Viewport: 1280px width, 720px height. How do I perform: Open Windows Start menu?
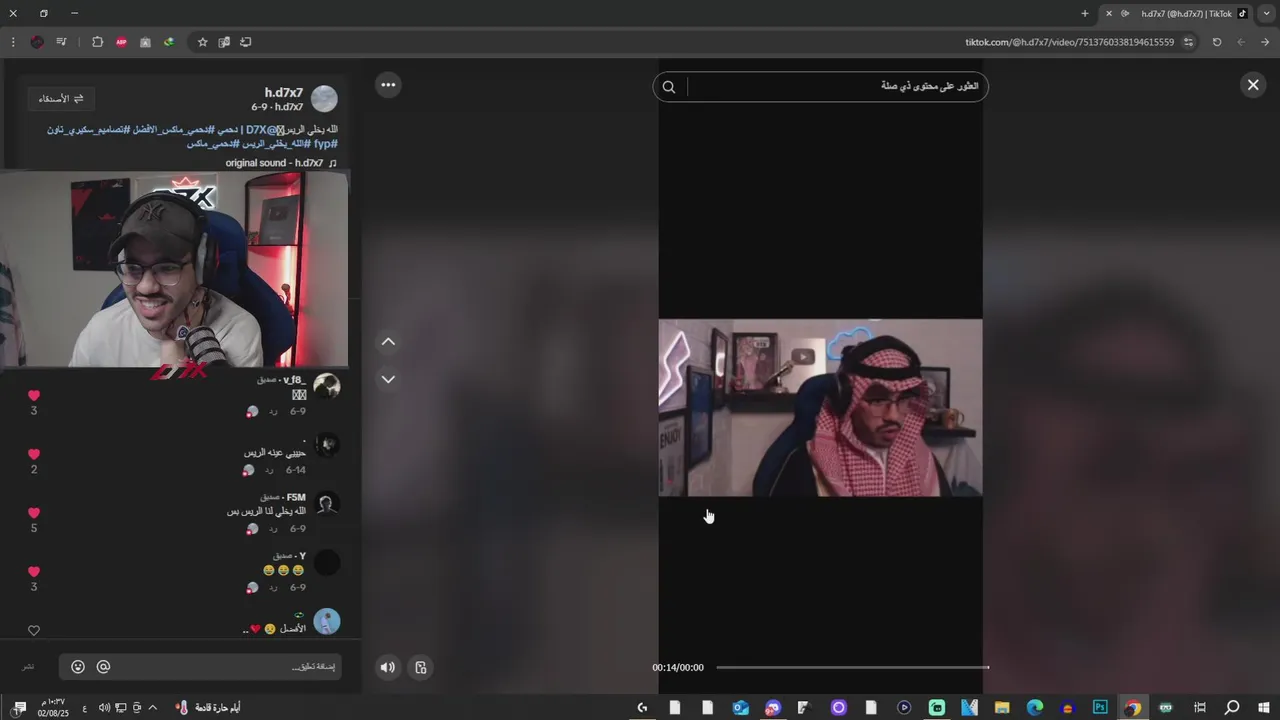1264,707
